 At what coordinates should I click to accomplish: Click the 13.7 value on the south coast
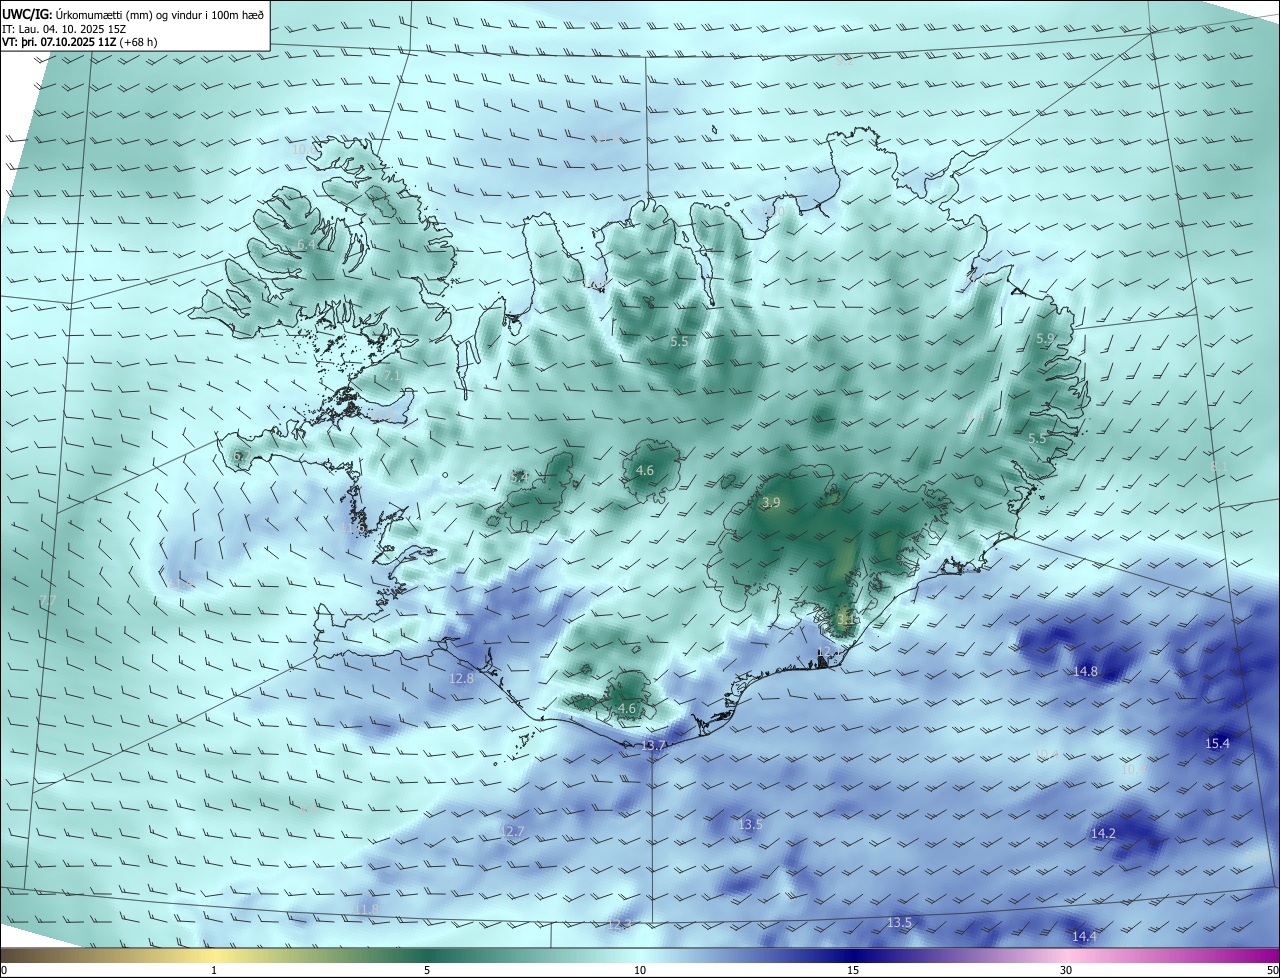pos(653,746)
